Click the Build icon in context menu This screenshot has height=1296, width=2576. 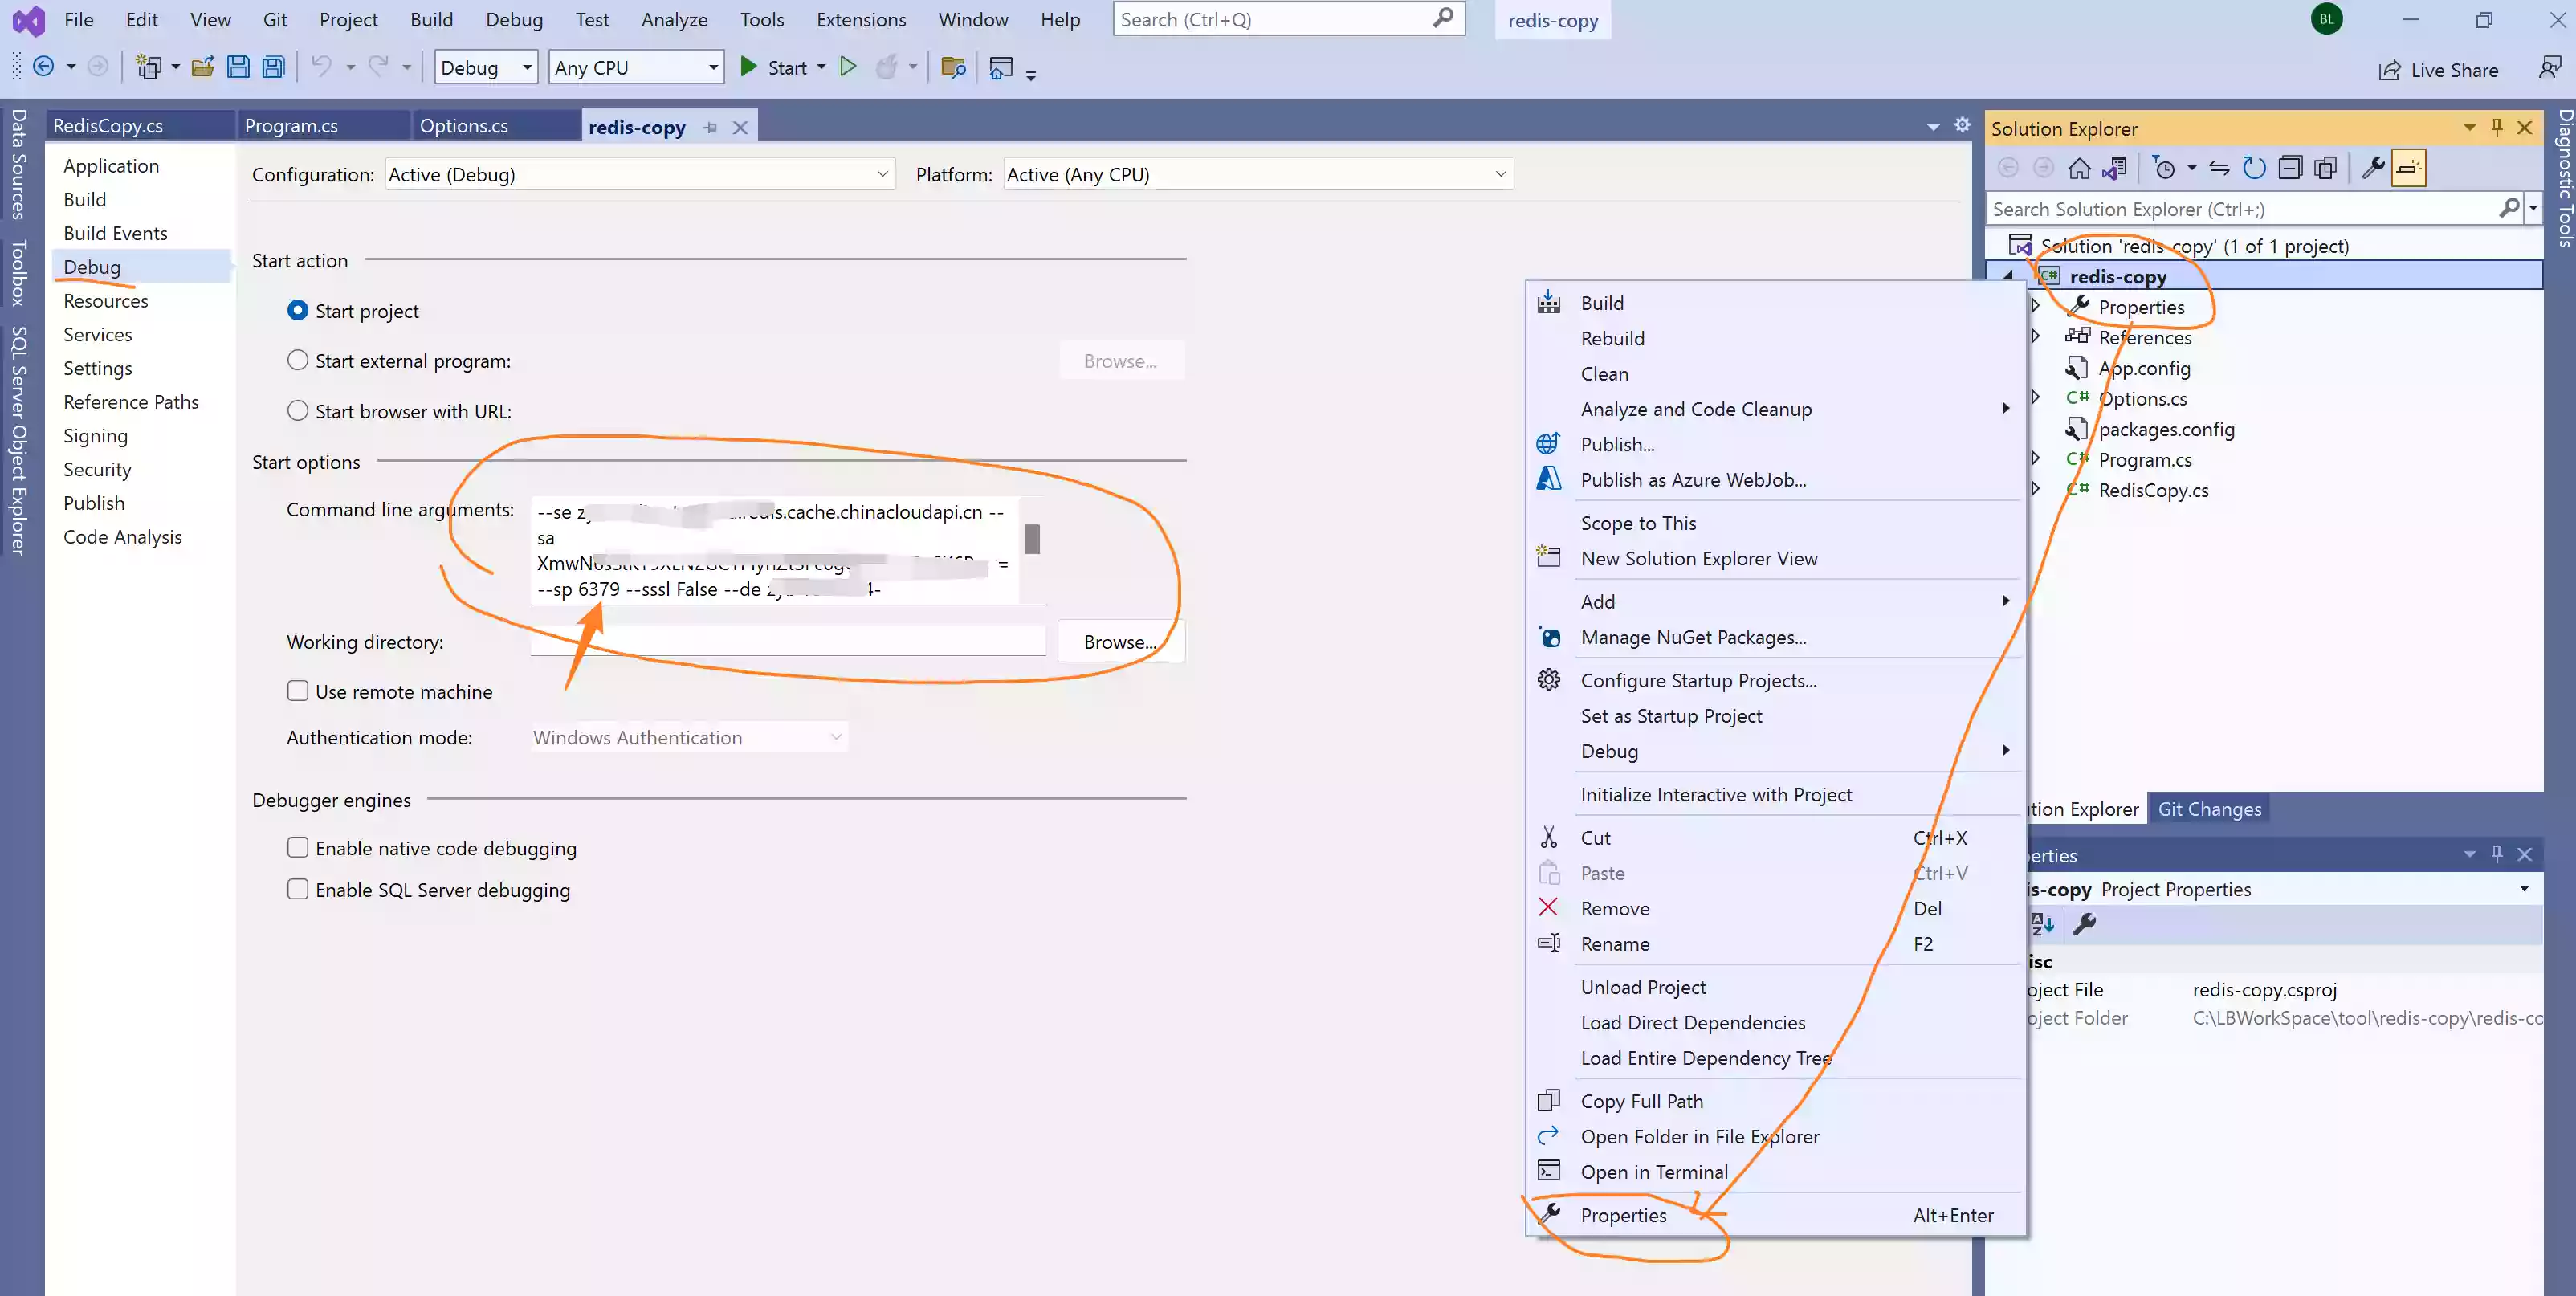(1548, 301)
